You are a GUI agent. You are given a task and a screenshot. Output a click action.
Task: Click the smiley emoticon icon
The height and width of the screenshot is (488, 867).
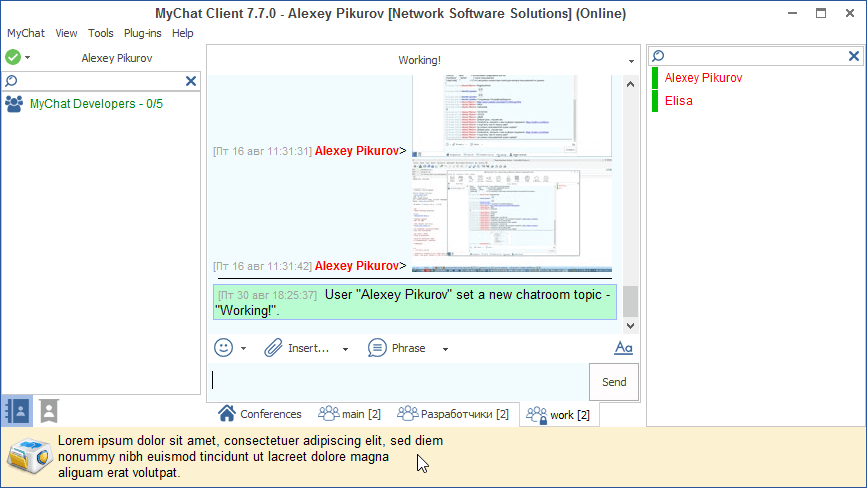(x=224, y=348)
